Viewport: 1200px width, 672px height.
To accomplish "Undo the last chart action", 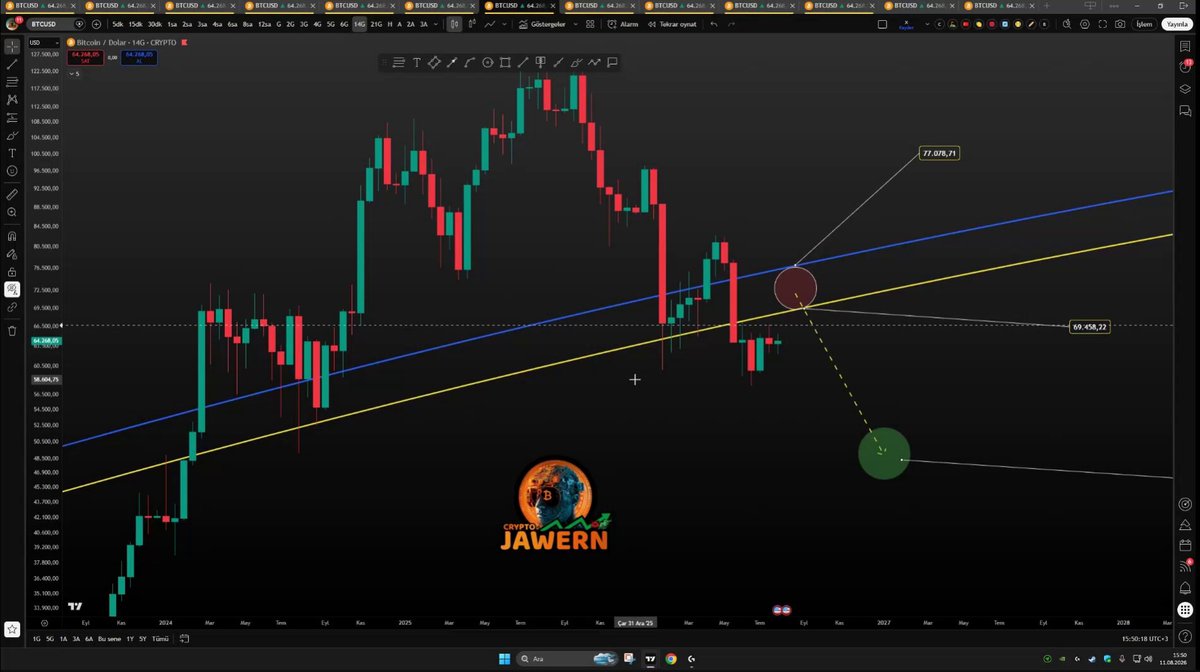I will [714, 24].
